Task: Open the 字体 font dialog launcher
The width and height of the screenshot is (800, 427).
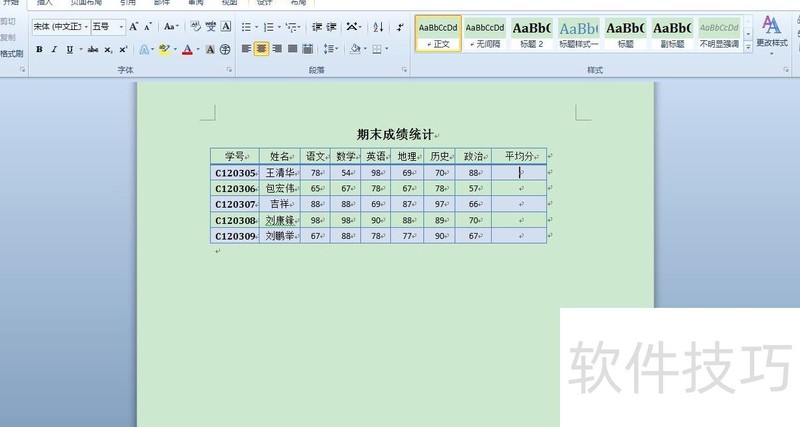Action: tap(229, 69)
